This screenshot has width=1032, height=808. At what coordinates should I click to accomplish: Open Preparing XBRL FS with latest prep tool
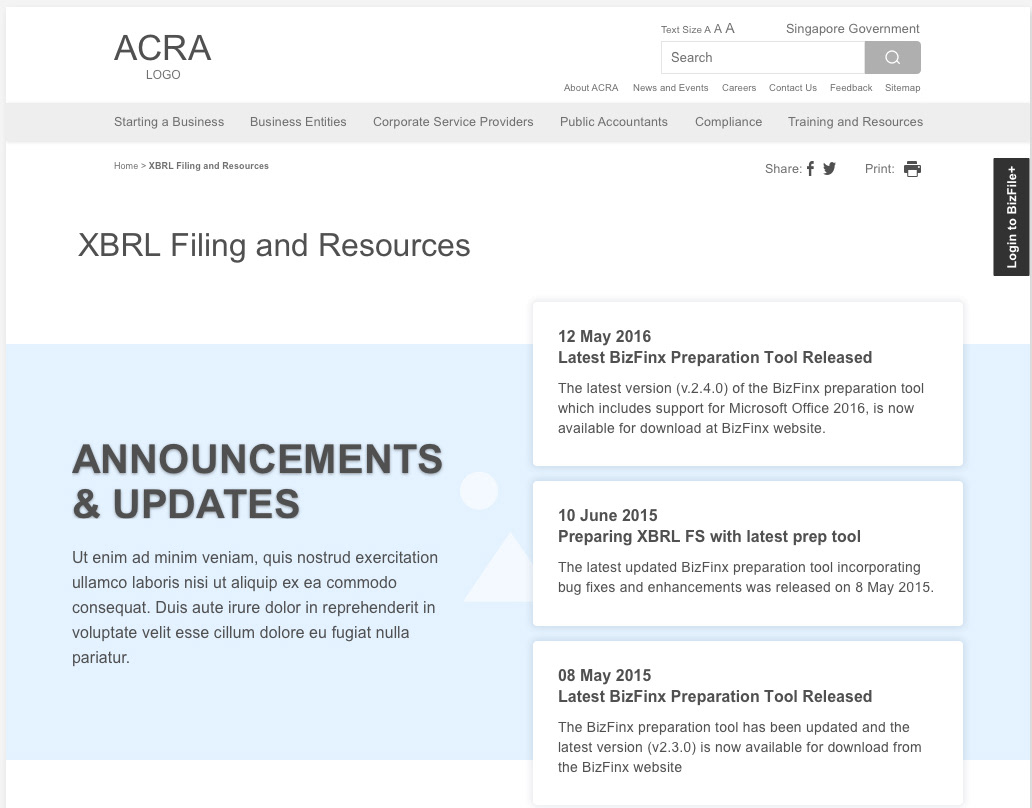[x=710, y=536]
